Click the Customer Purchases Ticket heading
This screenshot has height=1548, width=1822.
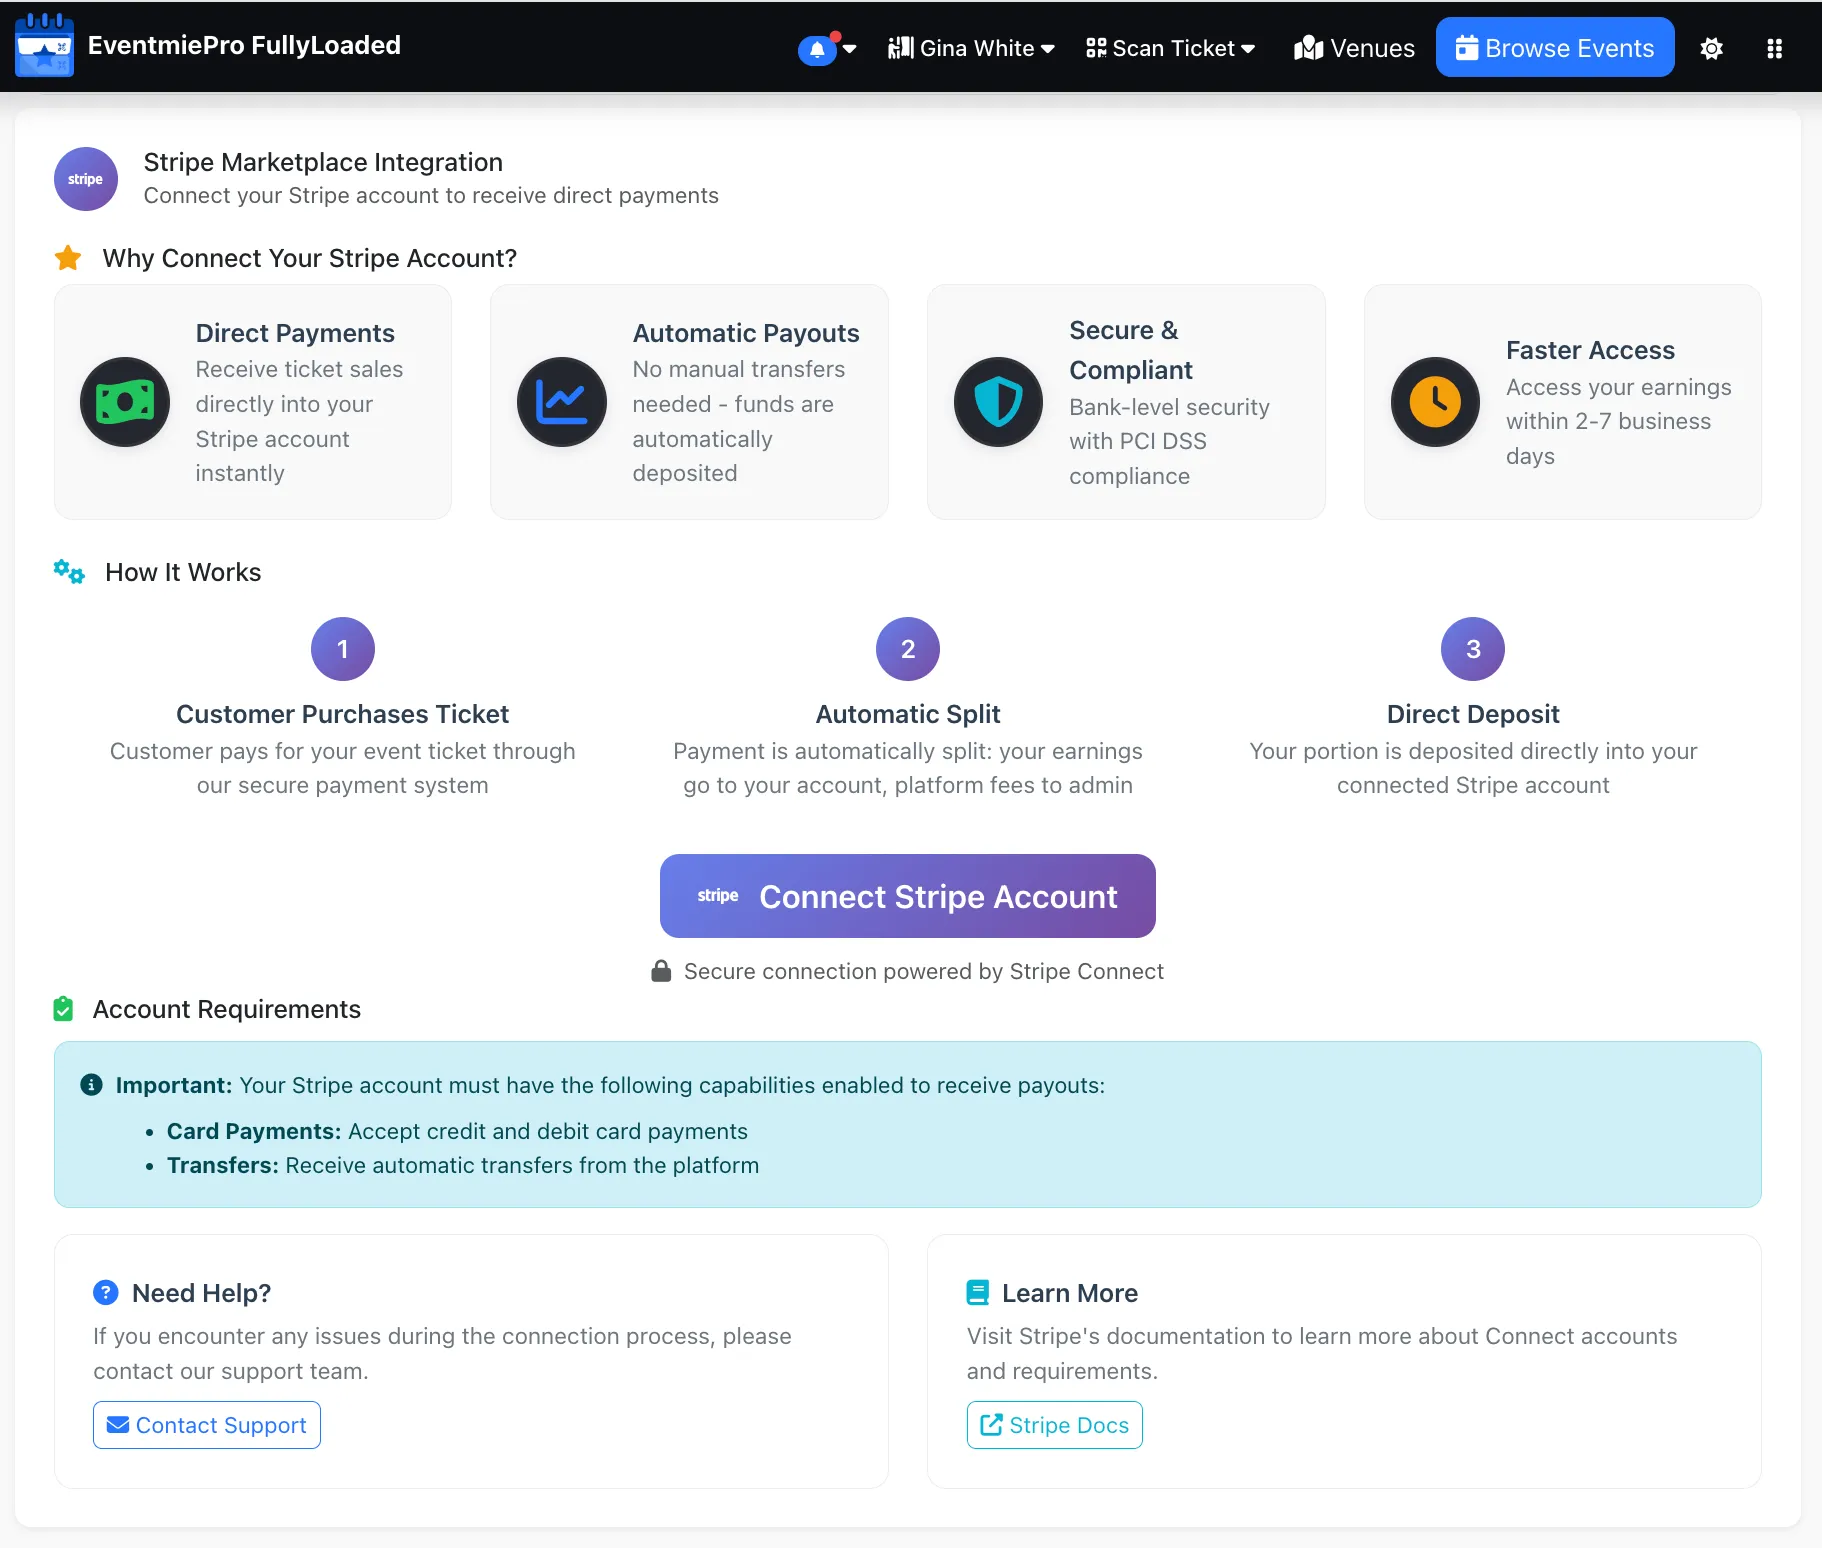pos(343,714)
